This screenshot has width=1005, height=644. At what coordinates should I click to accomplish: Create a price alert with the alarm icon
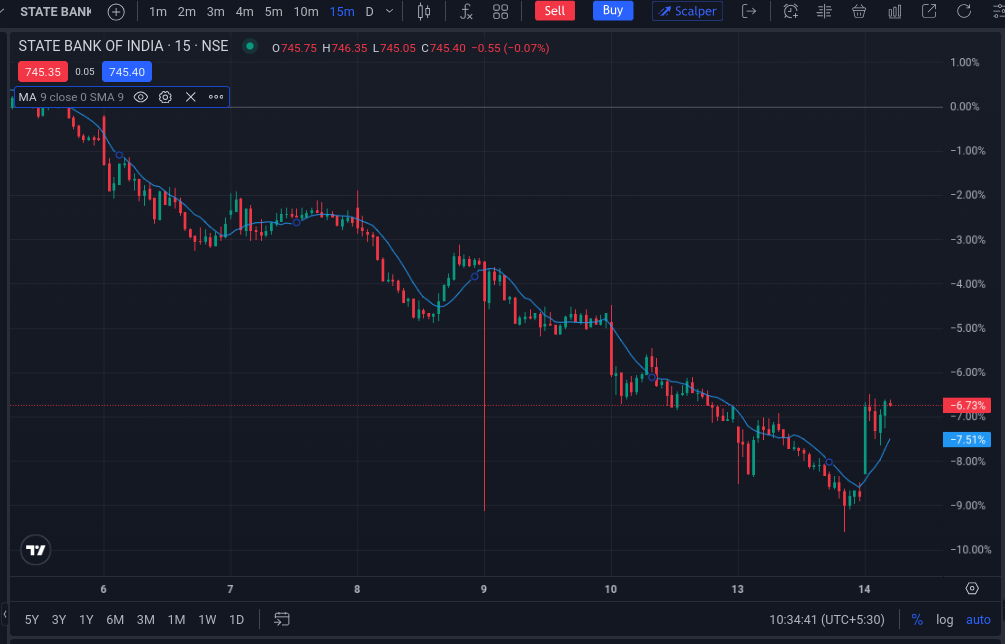[x=791, y=12]
